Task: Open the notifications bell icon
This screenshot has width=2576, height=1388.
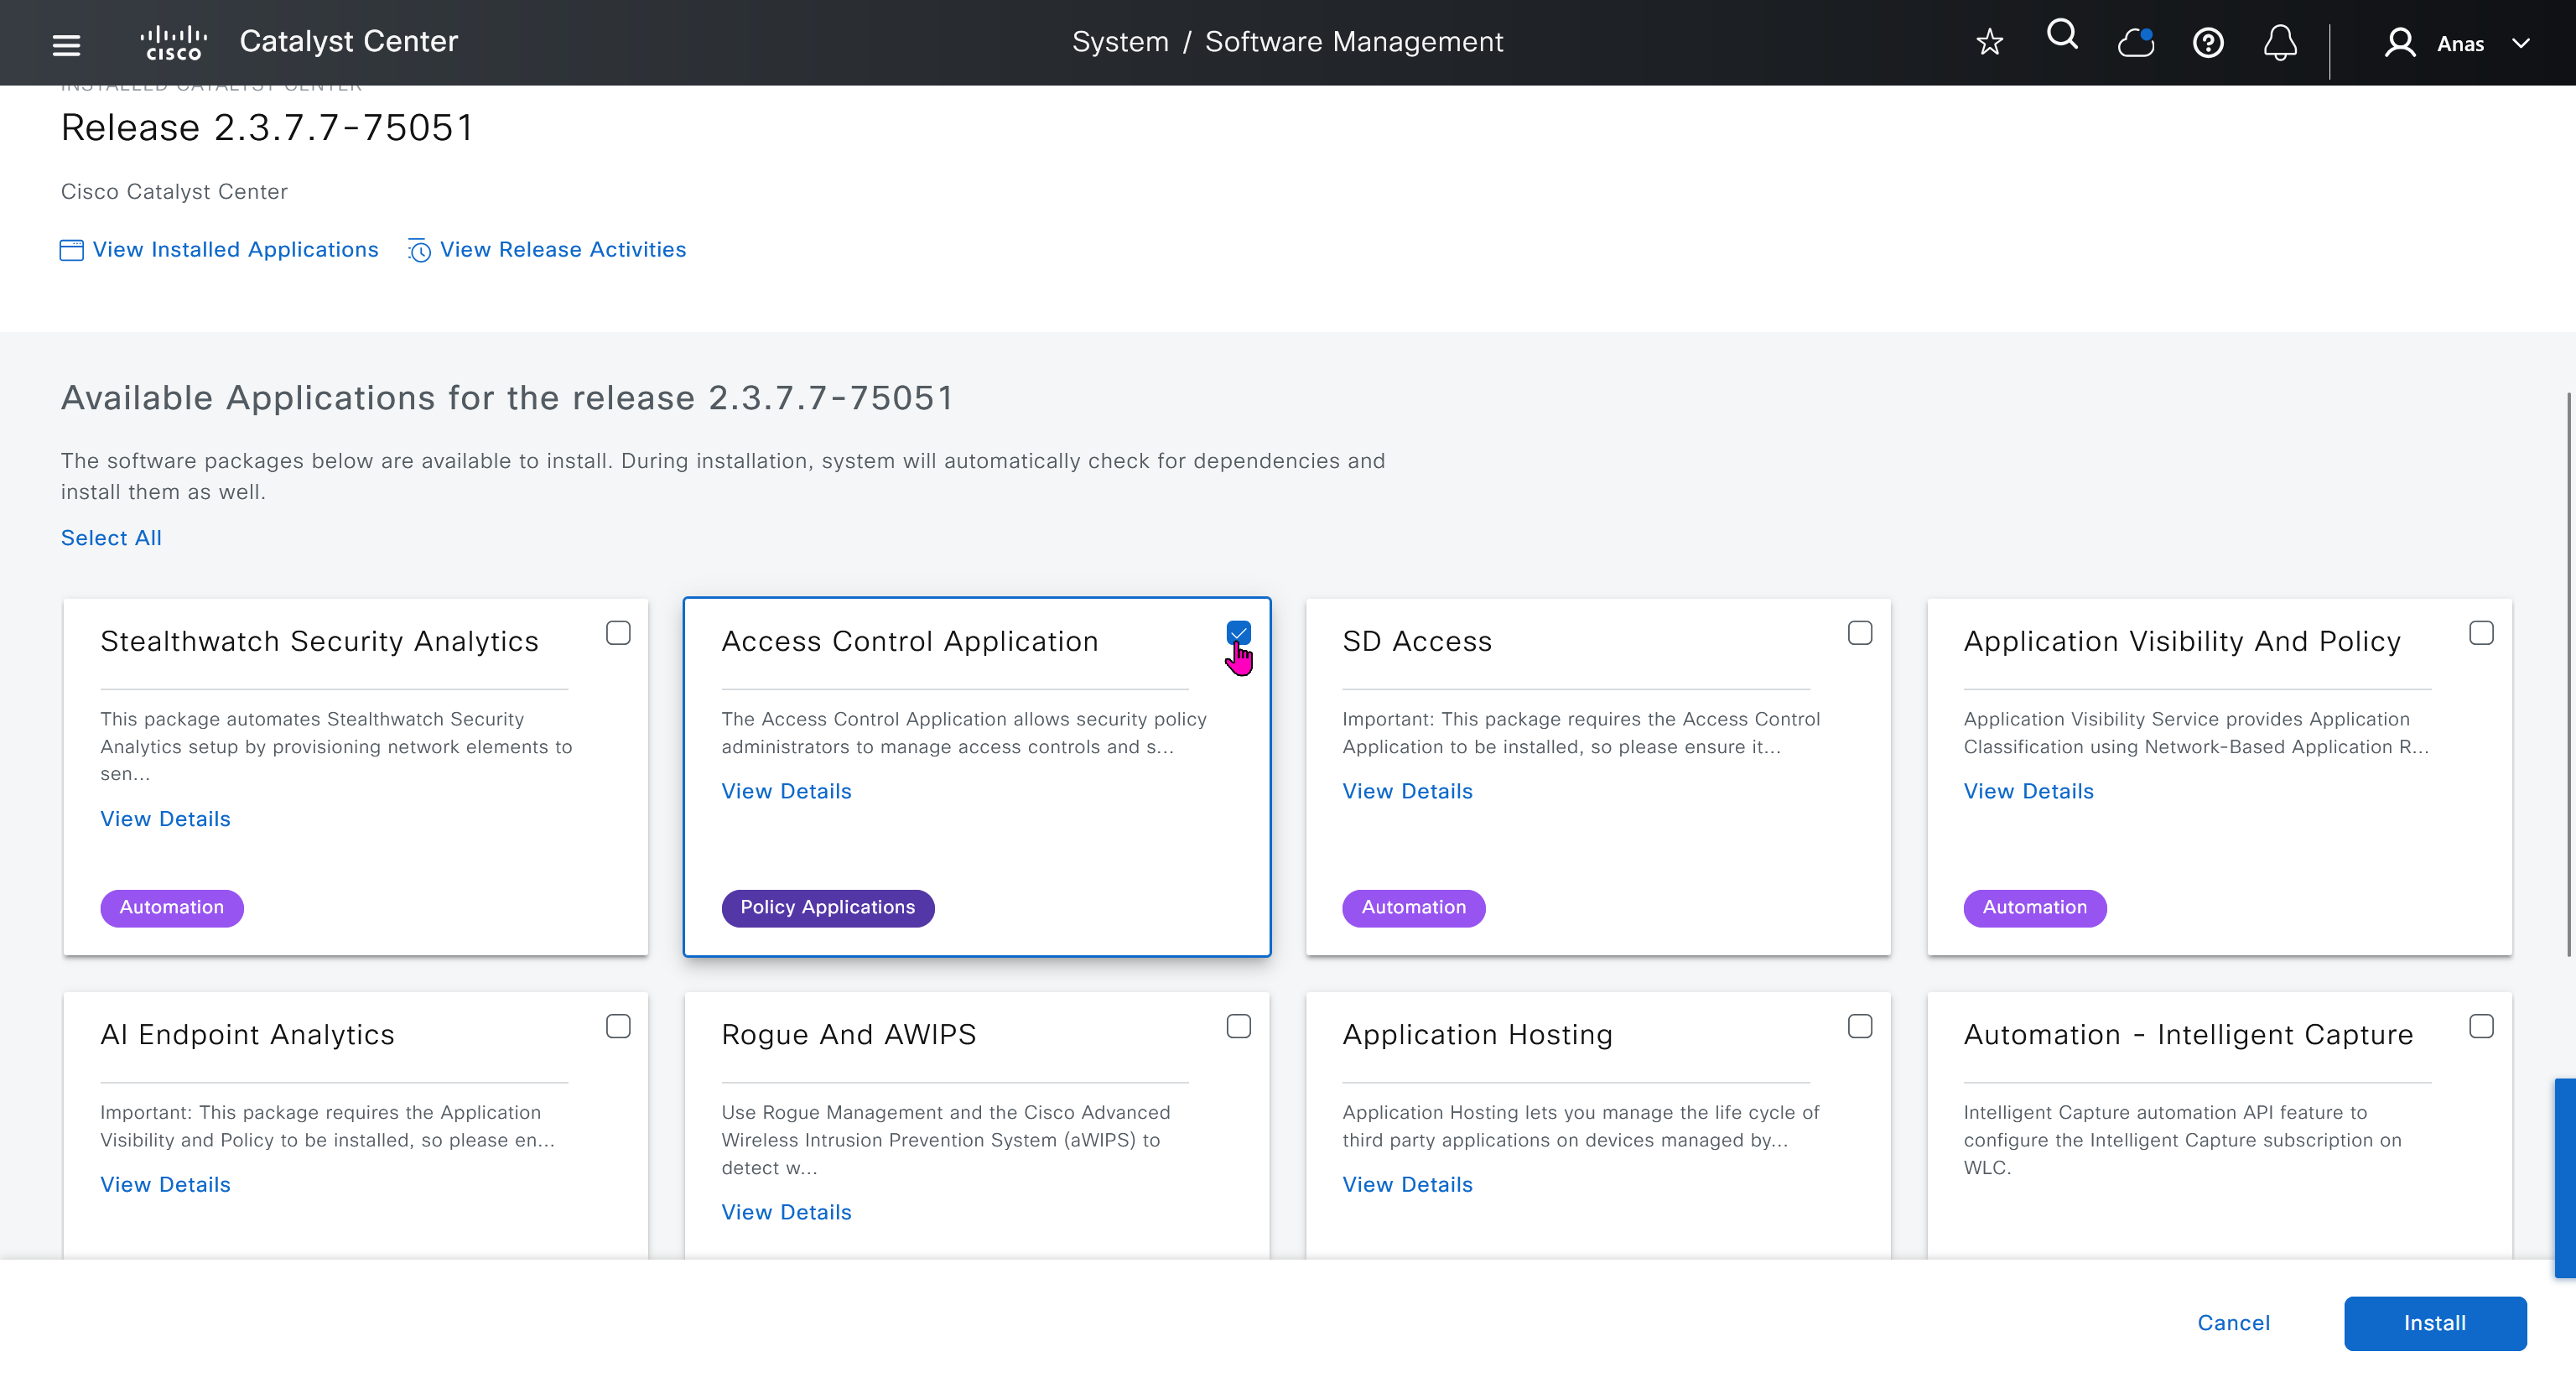Action: pos(2280,43)
